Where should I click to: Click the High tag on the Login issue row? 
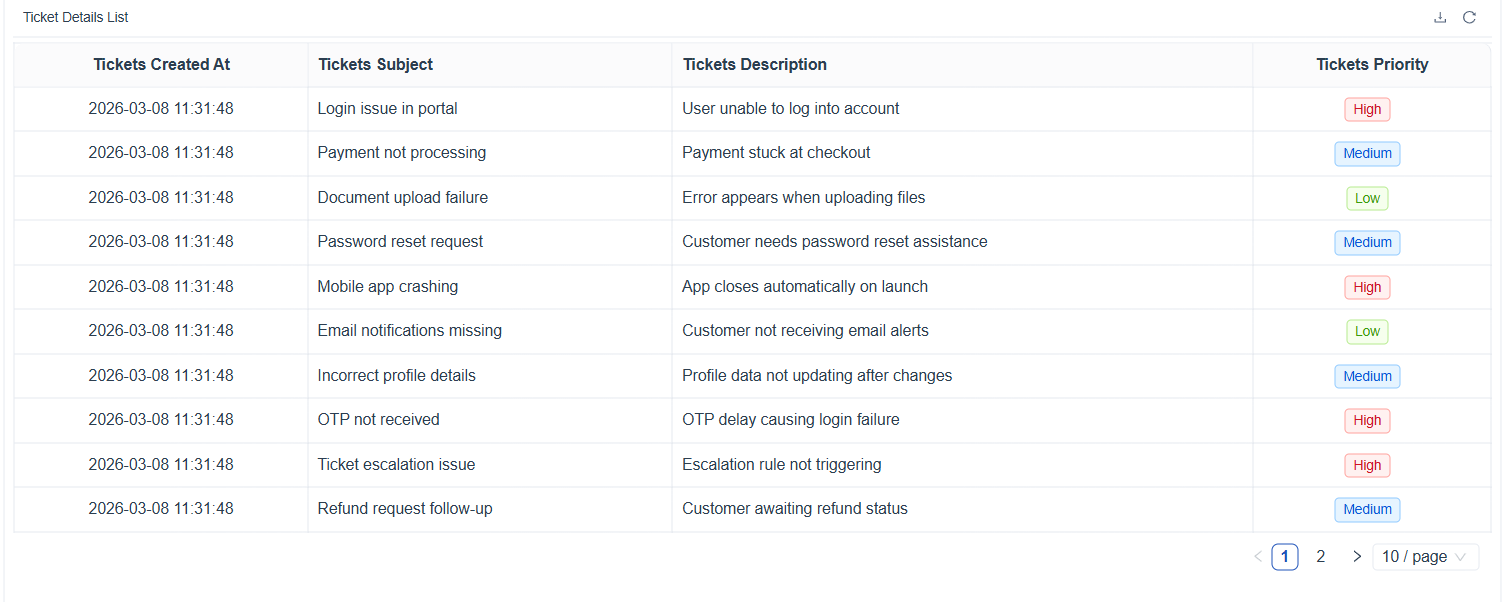[1367, 109]
